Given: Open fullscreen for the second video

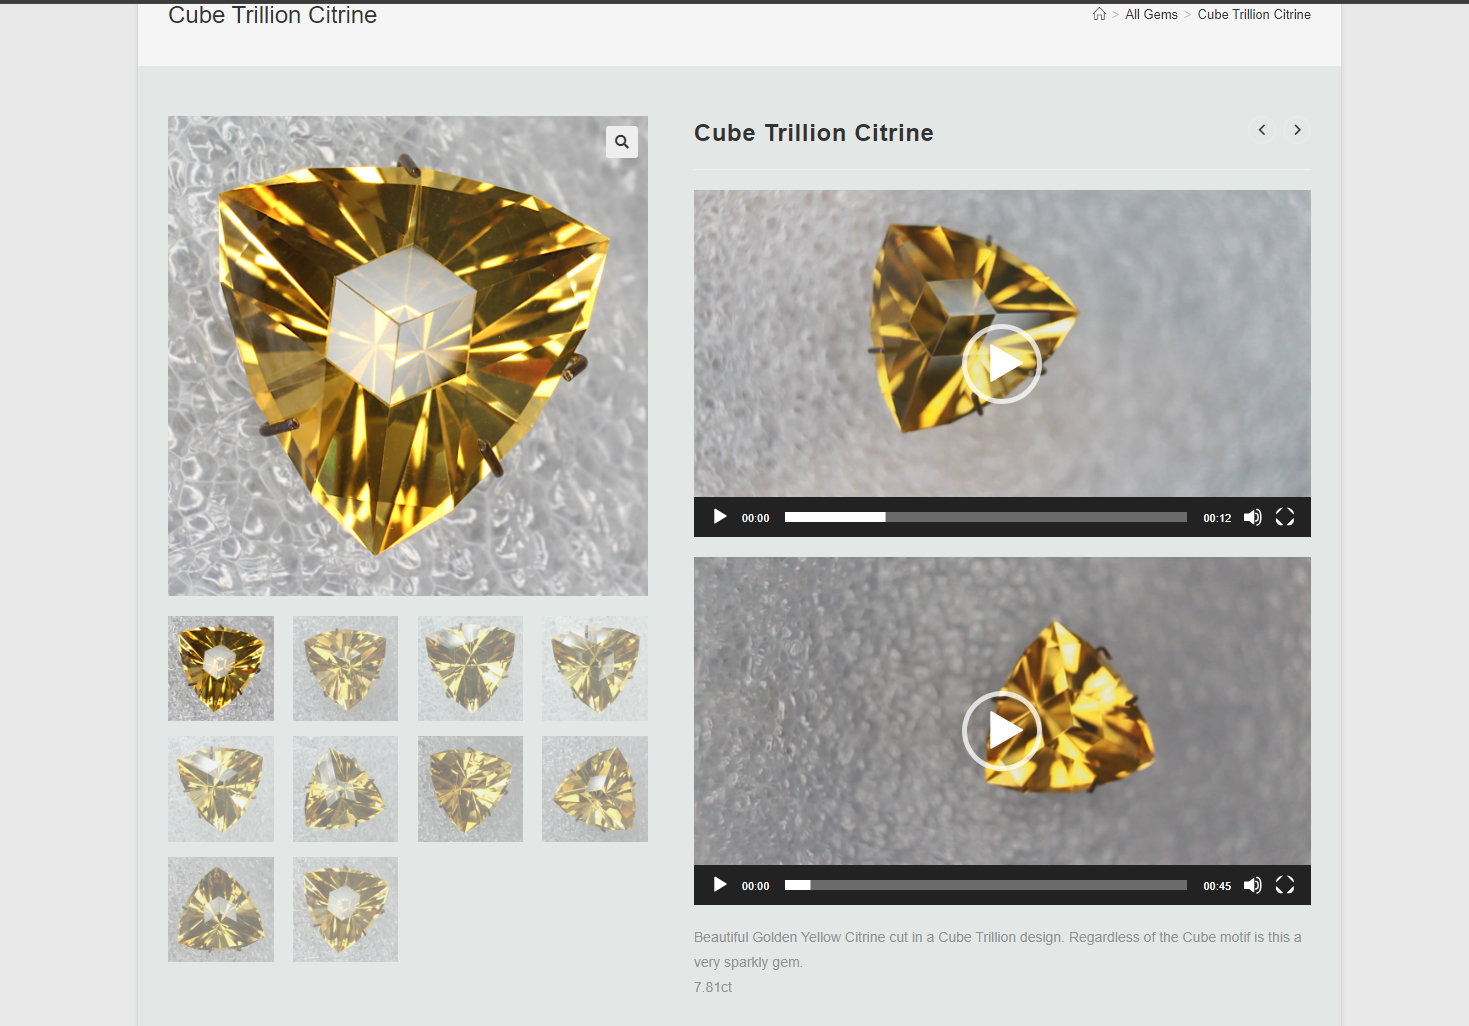Looking at the screenshot, I should coord(1285,885).
